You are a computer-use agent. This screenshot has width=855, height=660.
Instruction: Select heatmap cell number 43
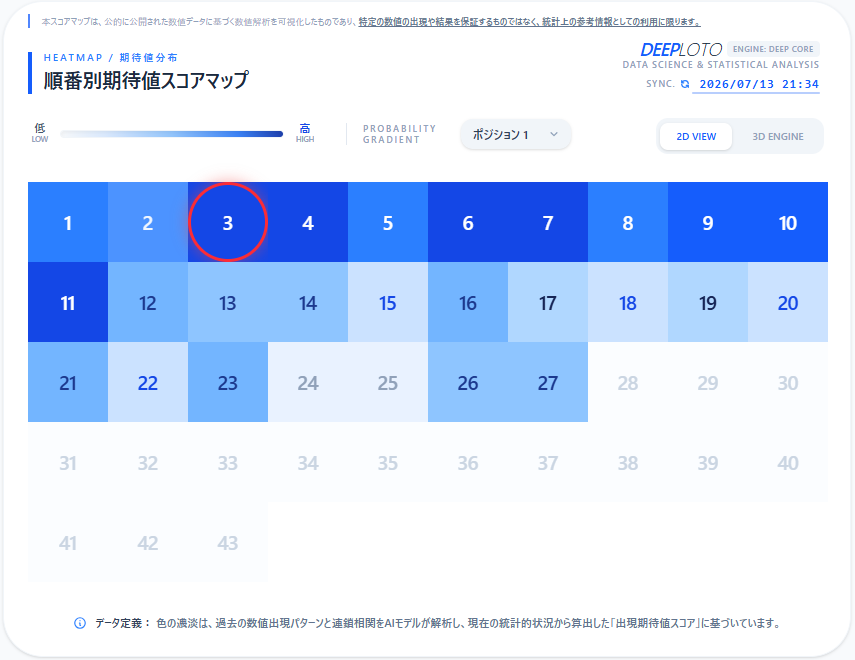point(228,542)
